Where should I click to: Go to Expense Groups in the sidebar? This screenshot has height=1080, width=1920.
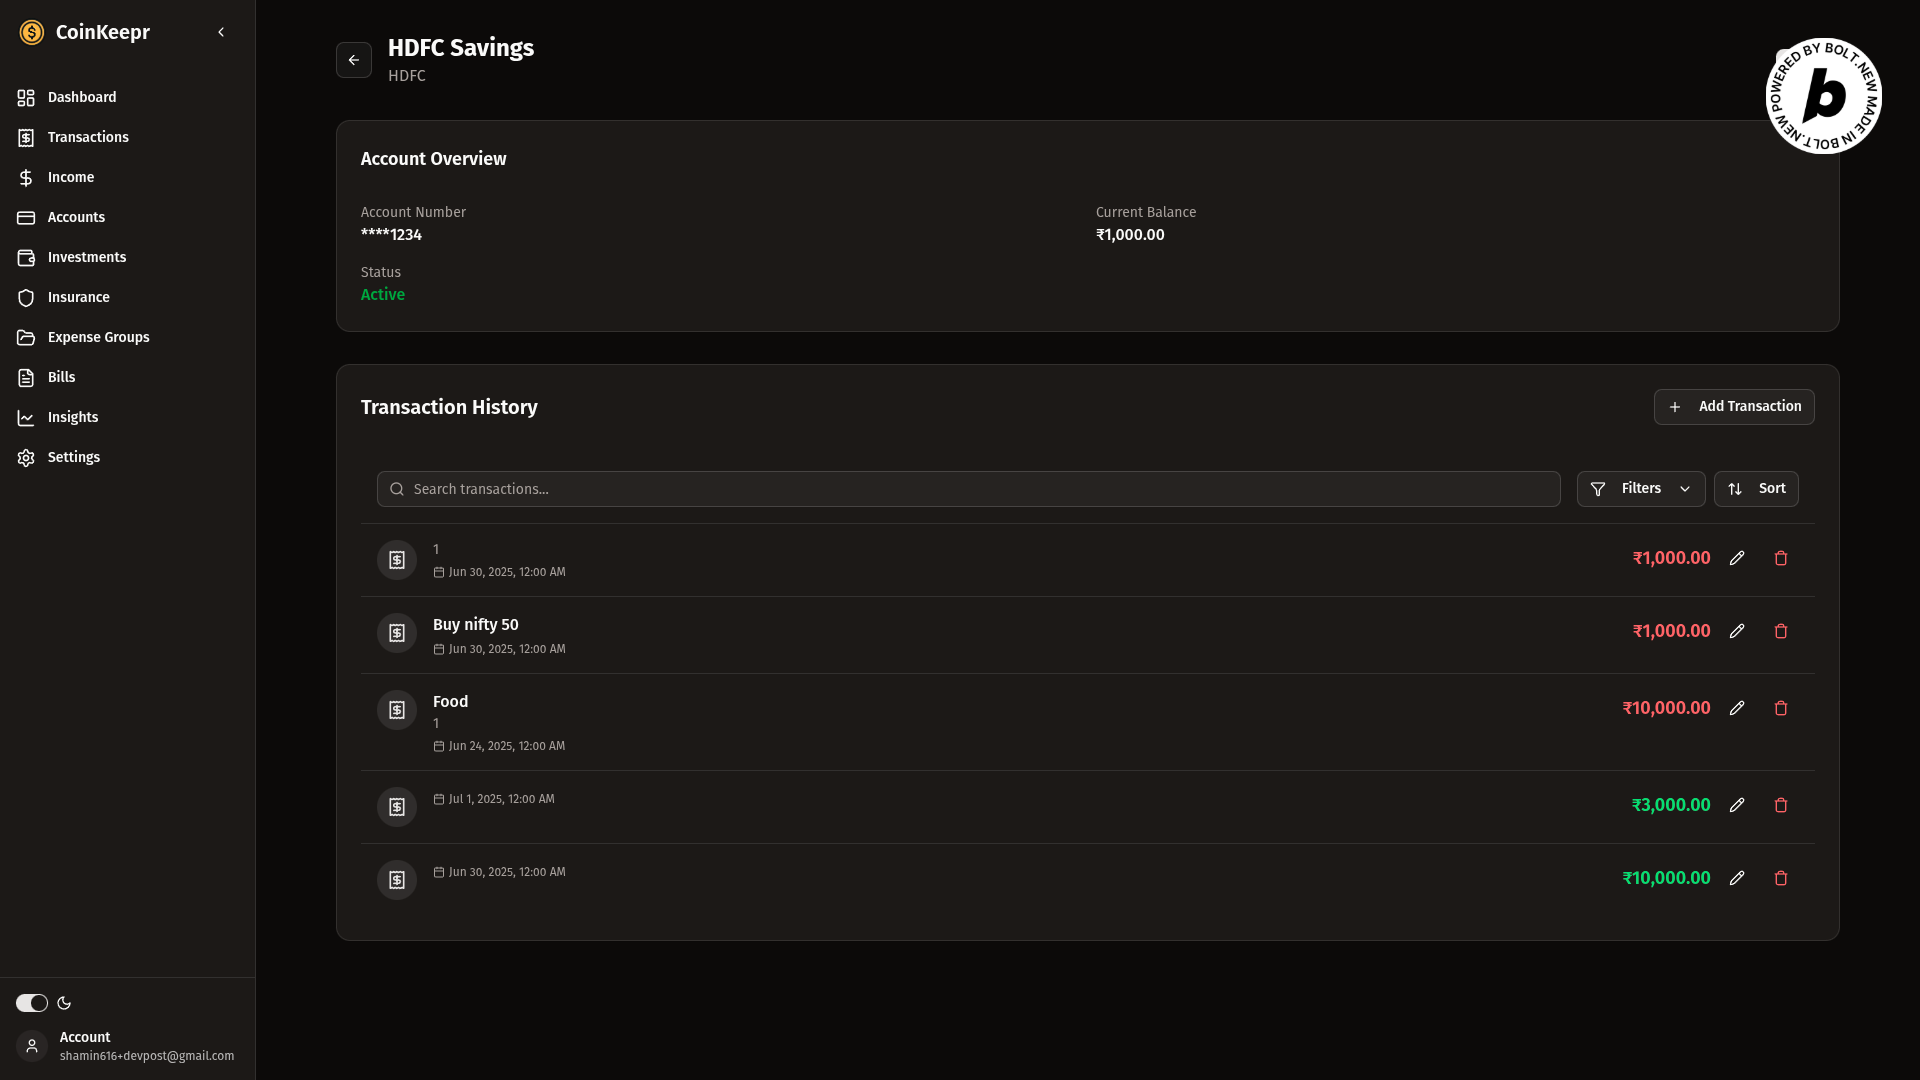[98, 337]
